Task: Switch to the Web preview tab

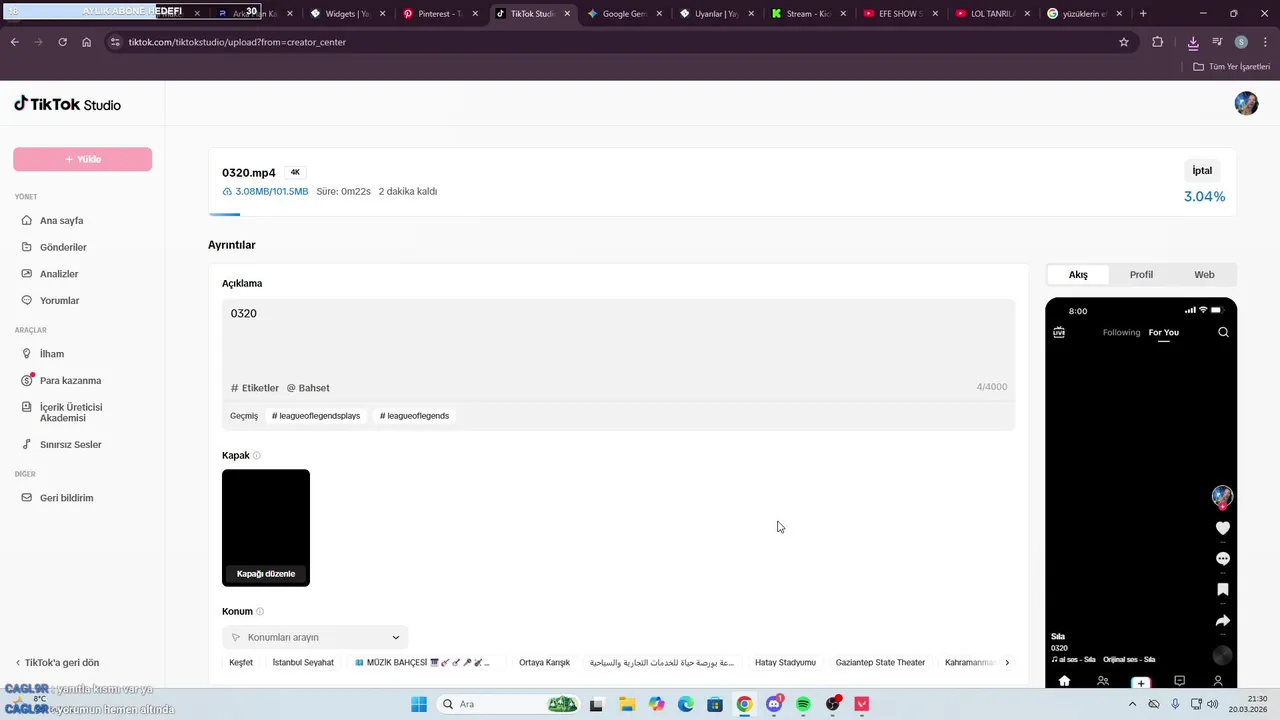Action: tap(1204, 275)
